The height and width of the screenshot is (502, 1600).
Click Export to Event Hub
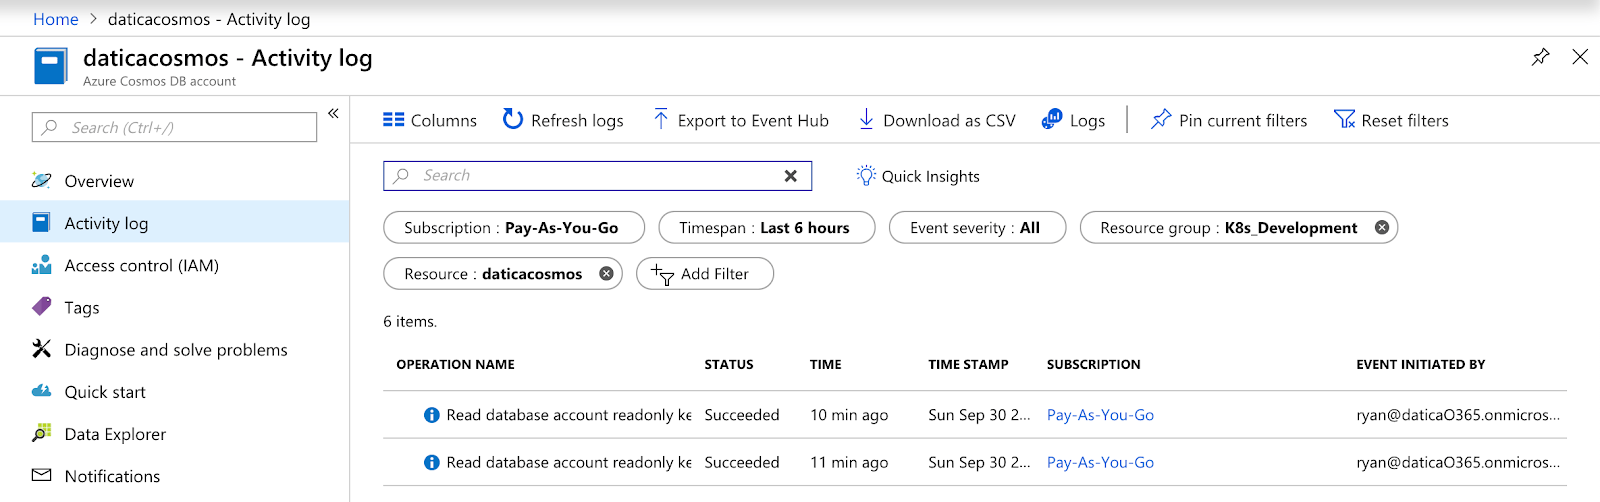(741, 120)
